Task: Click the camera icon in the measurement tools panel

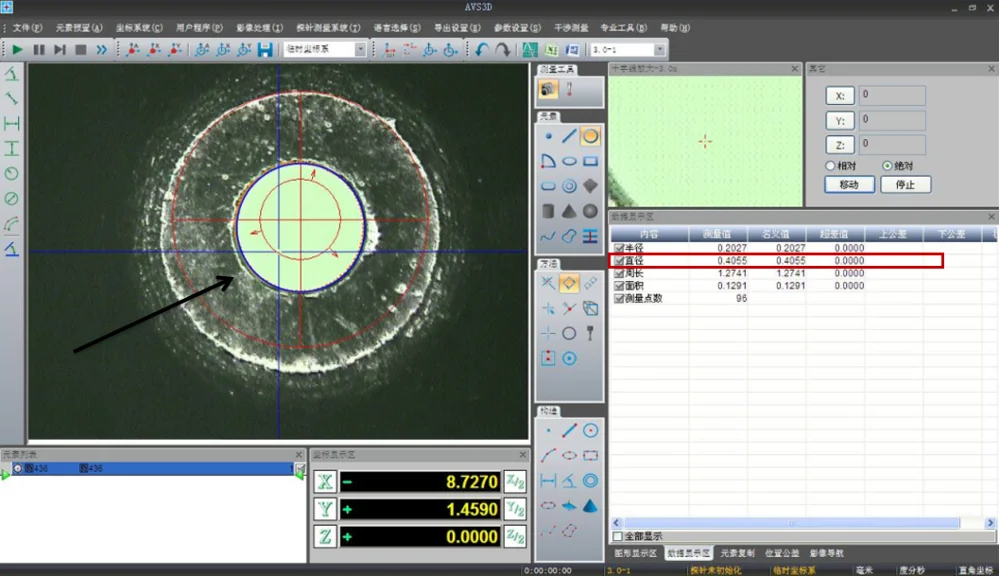Action: pyautogui.click(x=548, y=89)
